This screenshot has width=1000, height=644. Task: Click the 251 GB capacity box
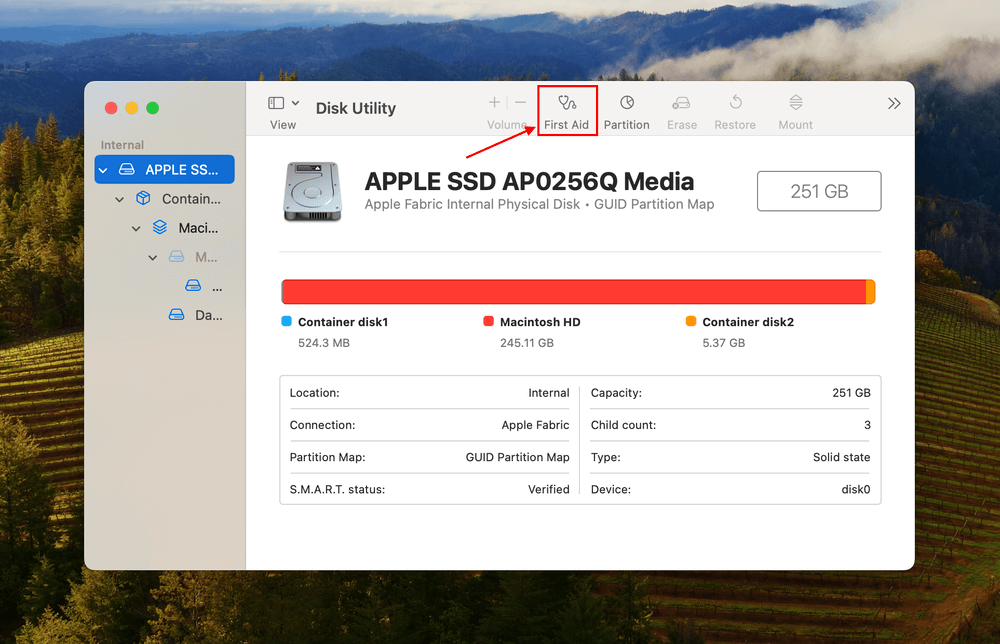click(818, 191)
